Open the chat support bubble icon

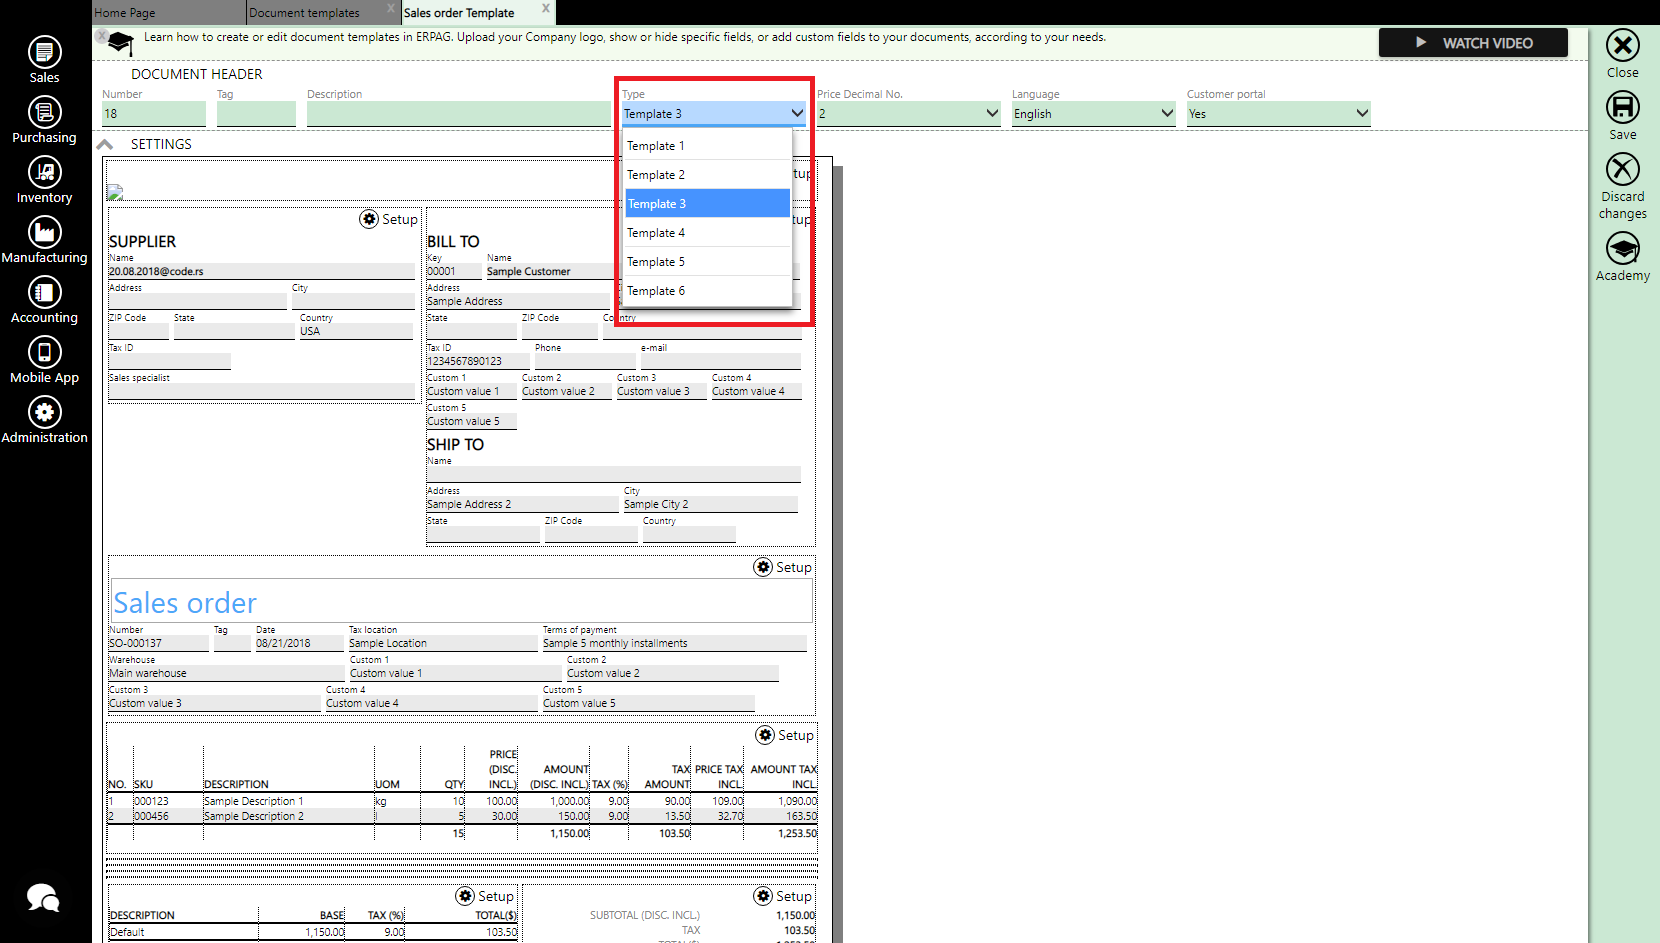[43, 898]
